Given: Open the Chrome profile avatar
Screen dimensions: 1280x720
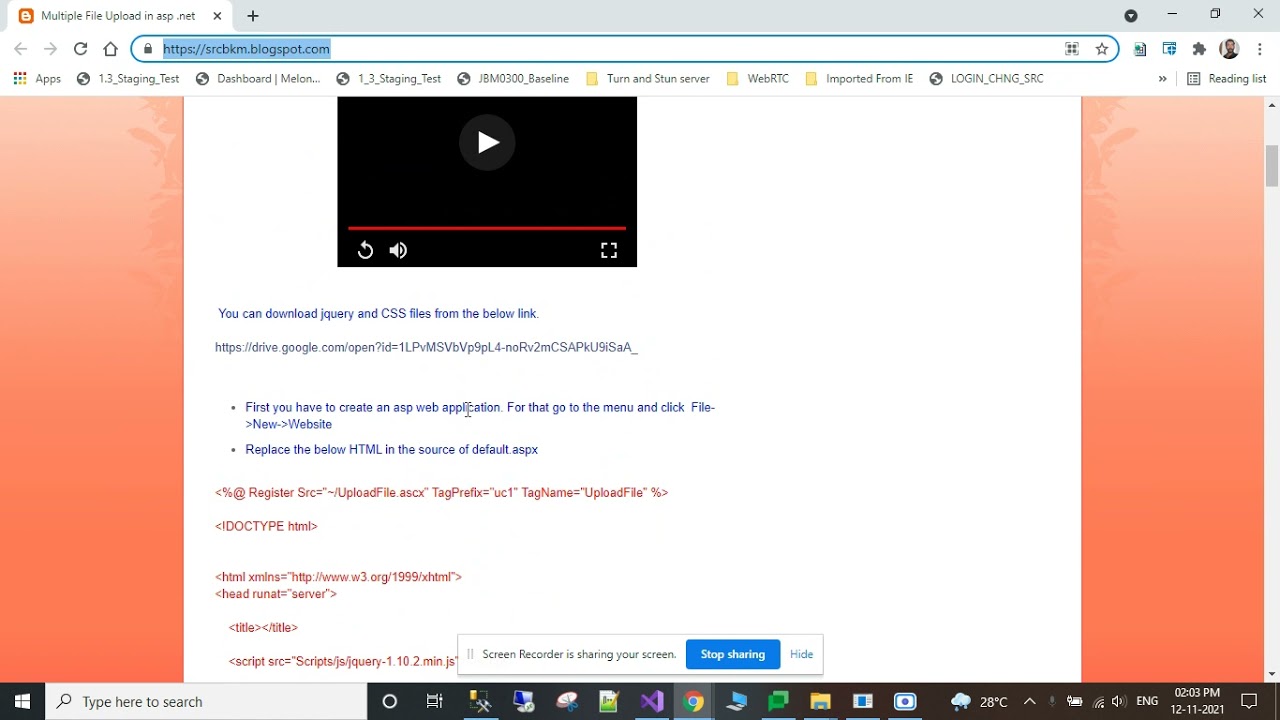Looking at the screenshot, I should point(1230,49).
